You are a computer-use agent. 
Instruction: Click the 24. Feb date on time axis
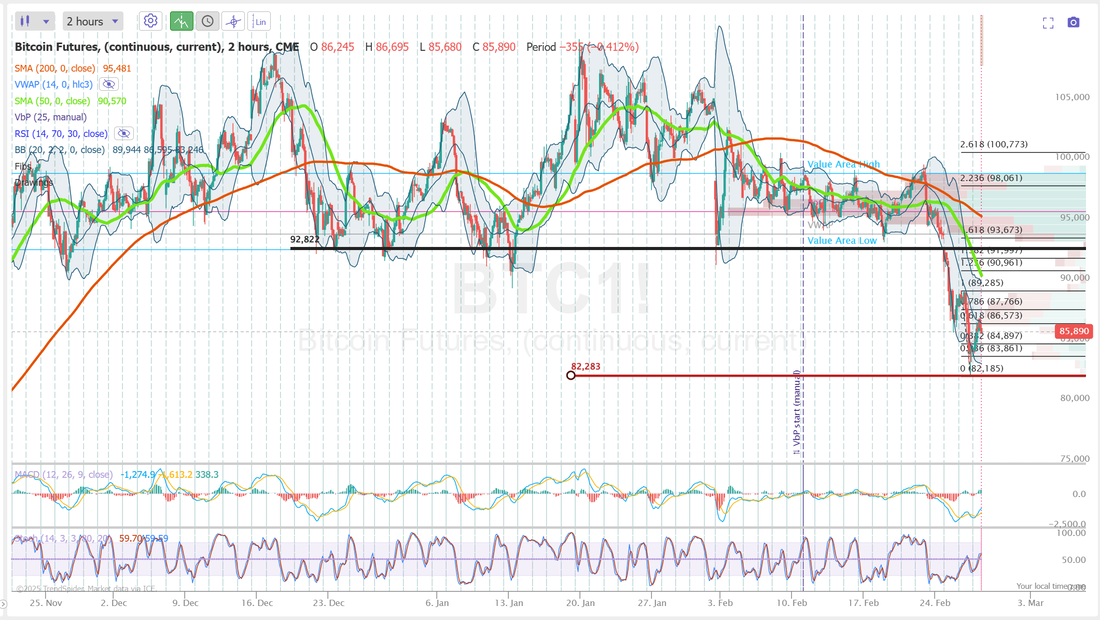pos(935,602)
